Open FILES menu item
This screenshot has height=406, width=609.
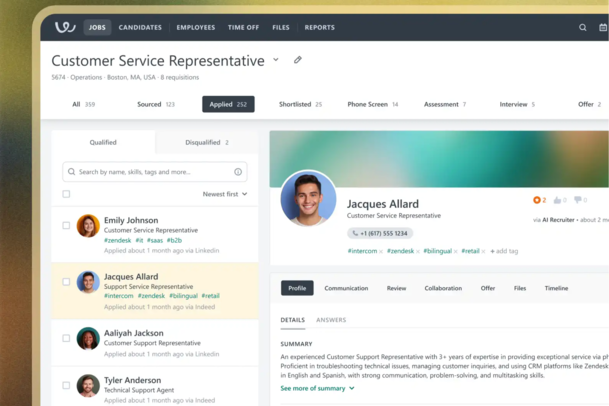281,28
